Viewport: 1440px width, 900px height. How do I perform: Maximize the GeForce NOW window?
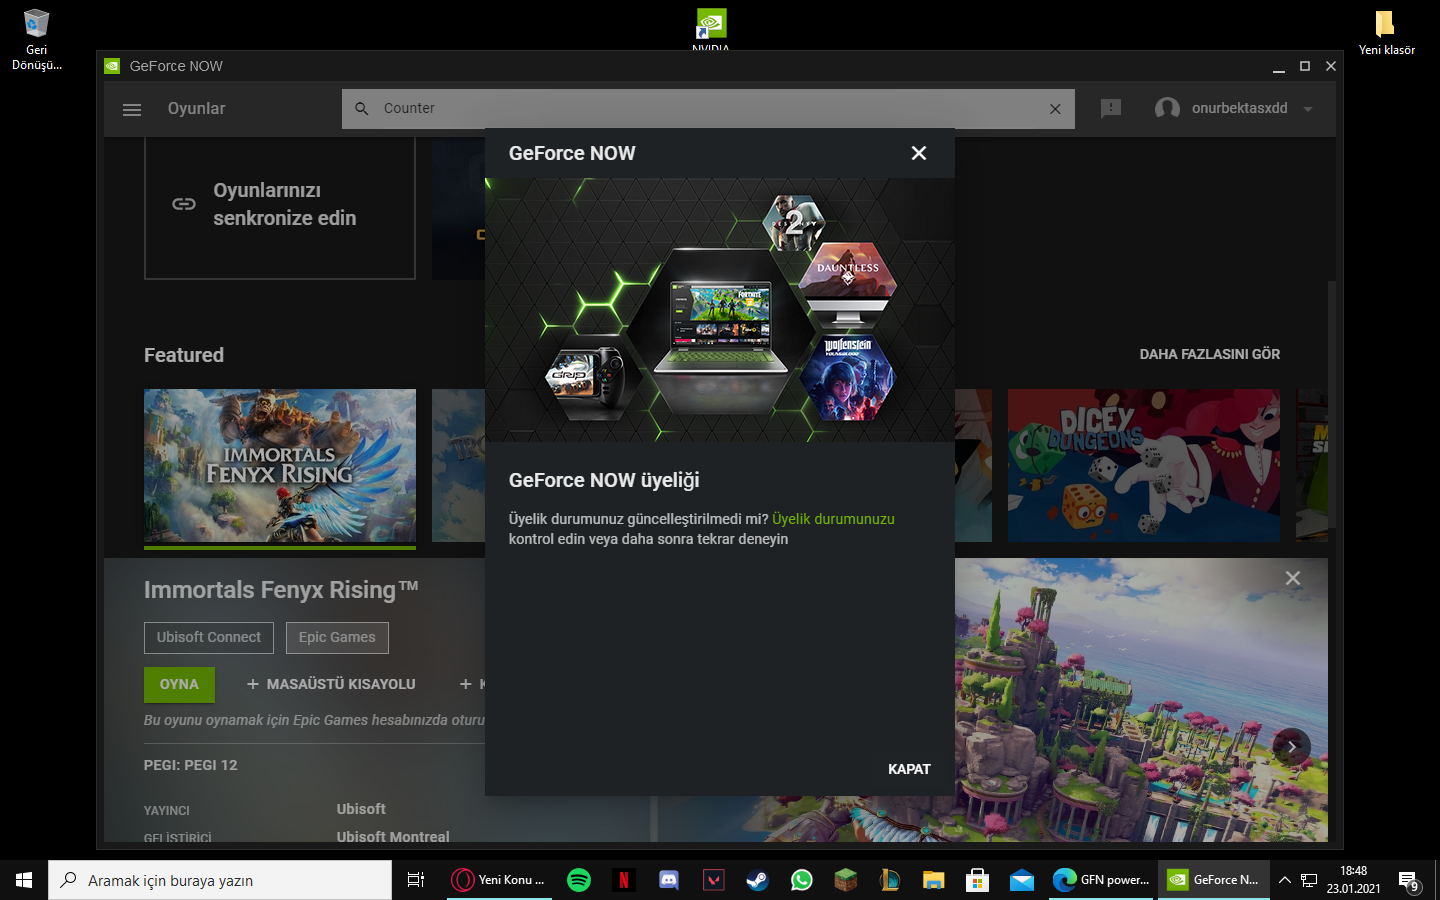[x=1305, y=66]
